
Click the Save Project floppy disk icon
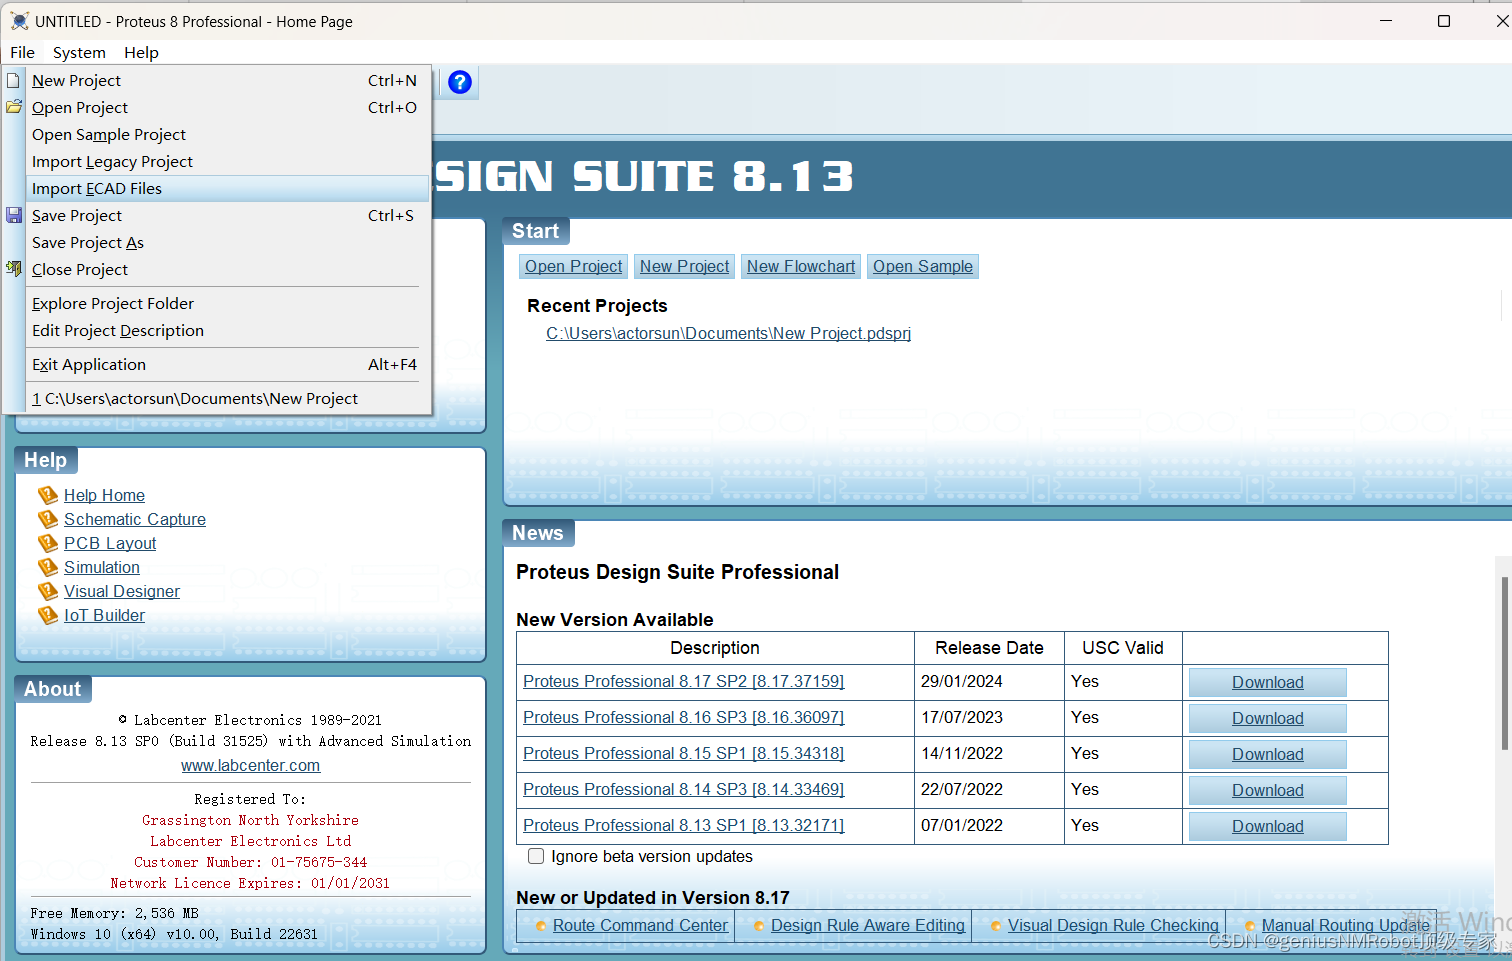pos(14,215)
